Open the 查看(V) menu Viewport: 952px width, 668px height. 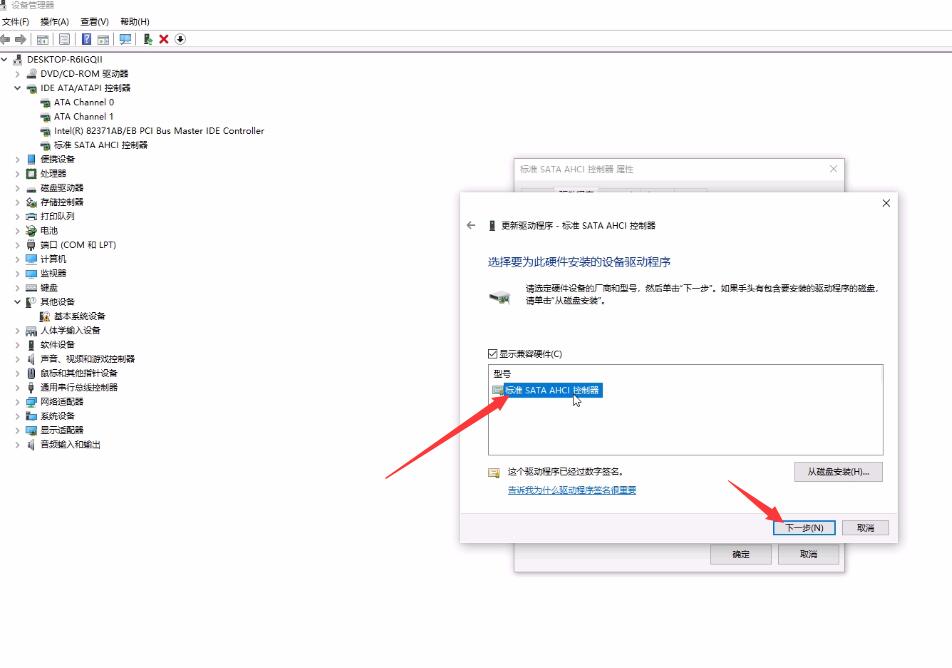point(95,22)
